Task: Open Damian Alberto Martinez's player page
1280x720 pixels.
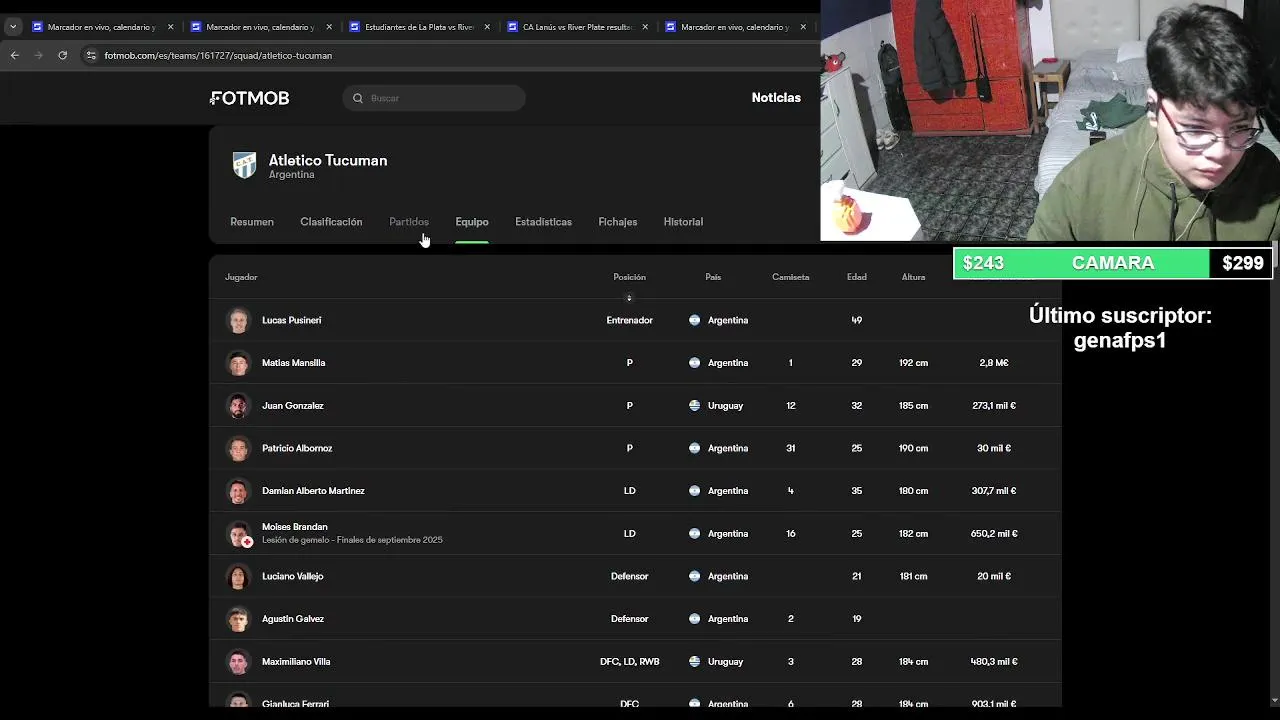Action: pyautogui.click(x=313, y=491)
